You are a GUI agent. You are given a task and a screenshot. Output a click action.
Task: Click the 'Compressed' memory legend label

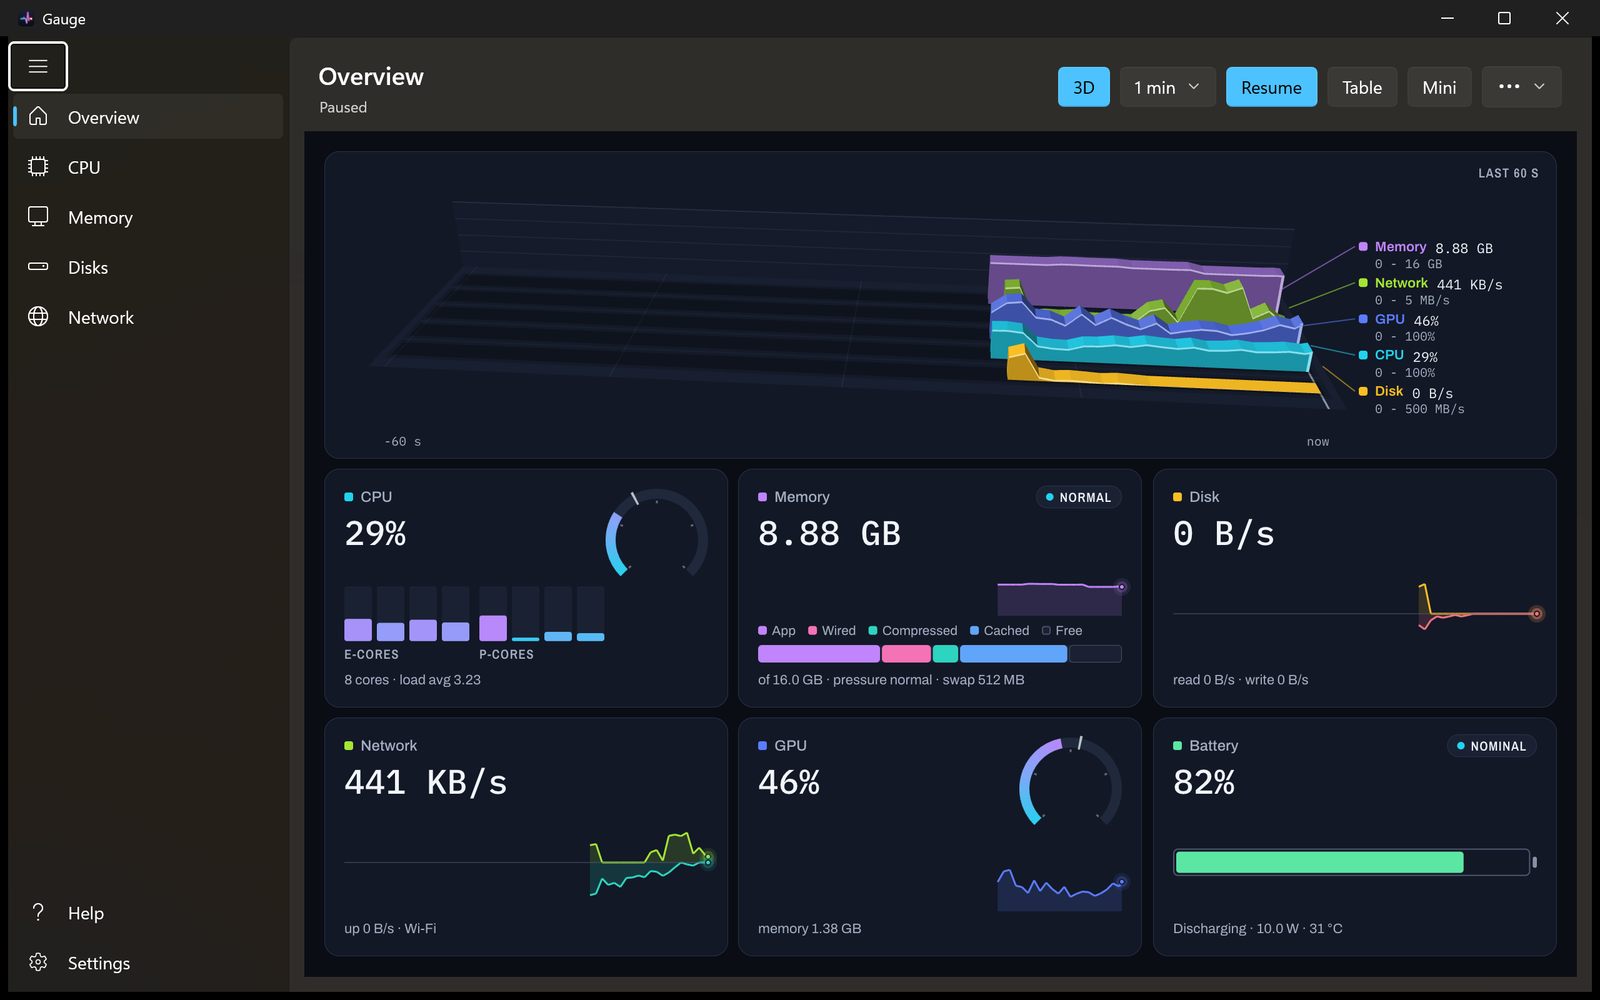919,631
